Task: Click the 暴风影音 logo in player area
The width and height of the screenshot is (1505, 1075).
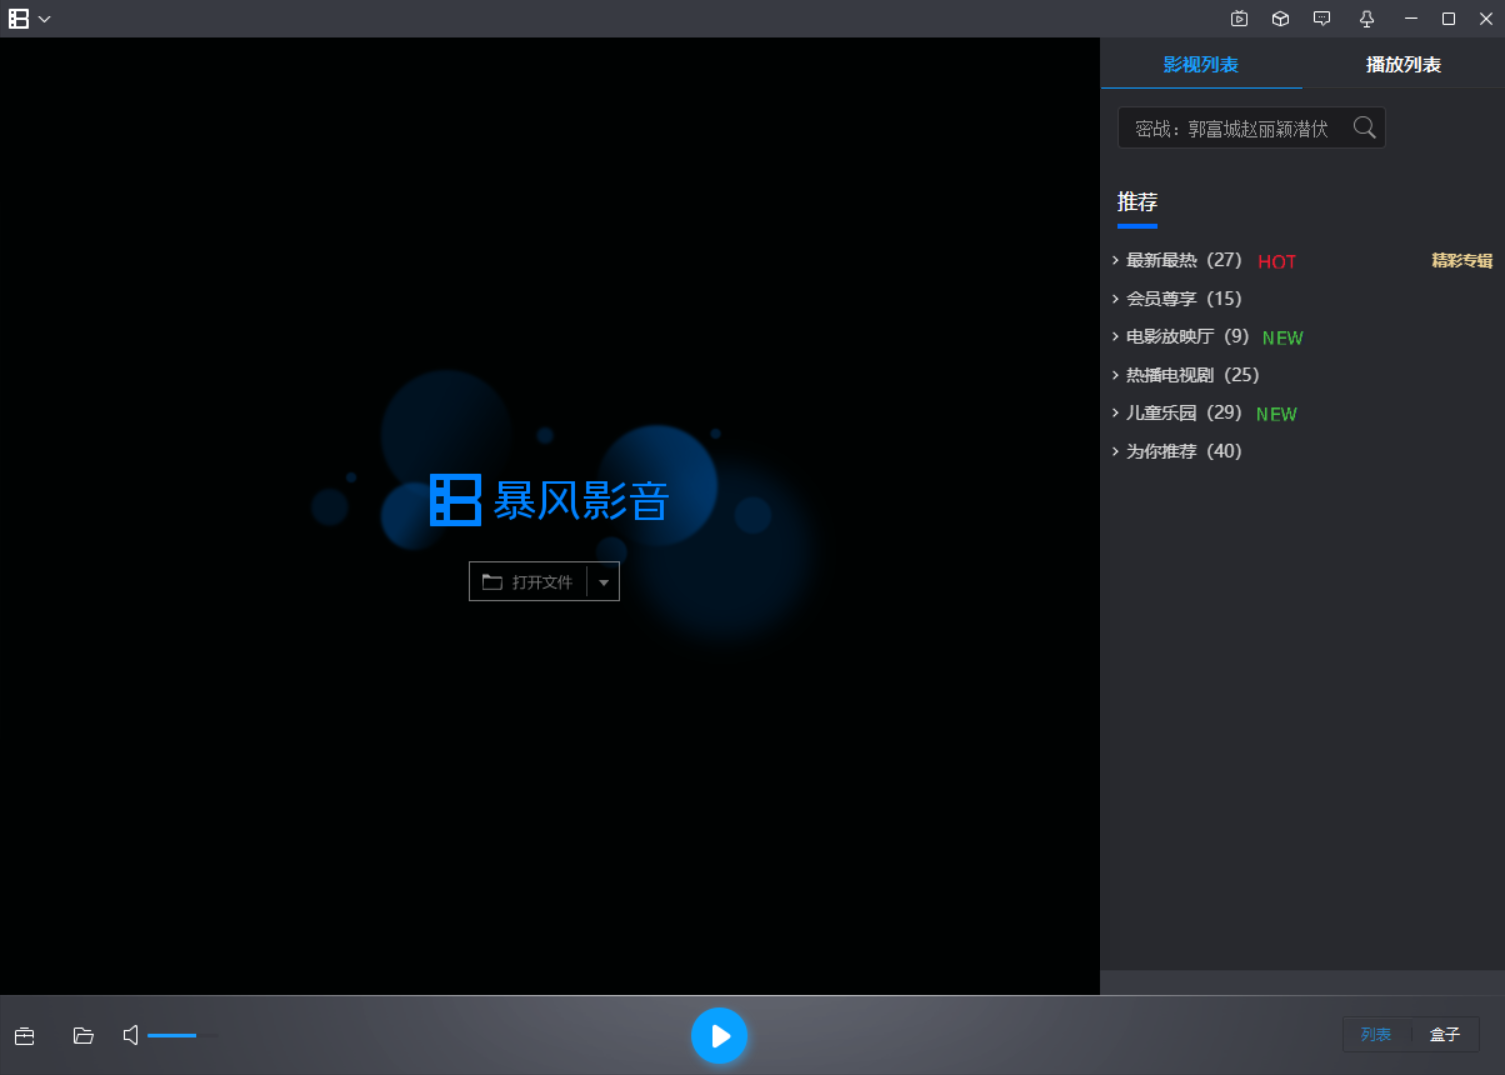Action: (549, 500)
